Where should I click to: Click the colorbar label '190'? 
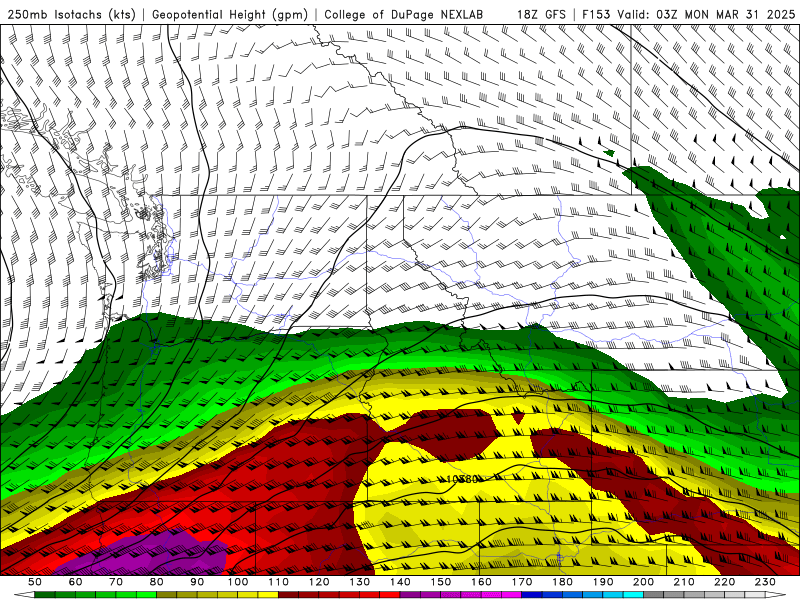pos(603,582)
